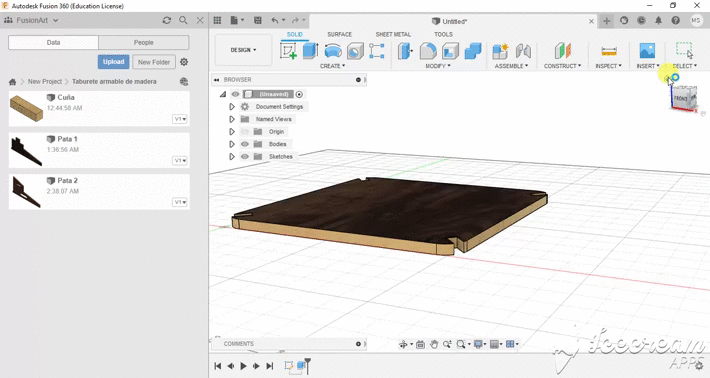
Task: Toggle Sketches folder visibility eye
Action: [x=245, y=157]
